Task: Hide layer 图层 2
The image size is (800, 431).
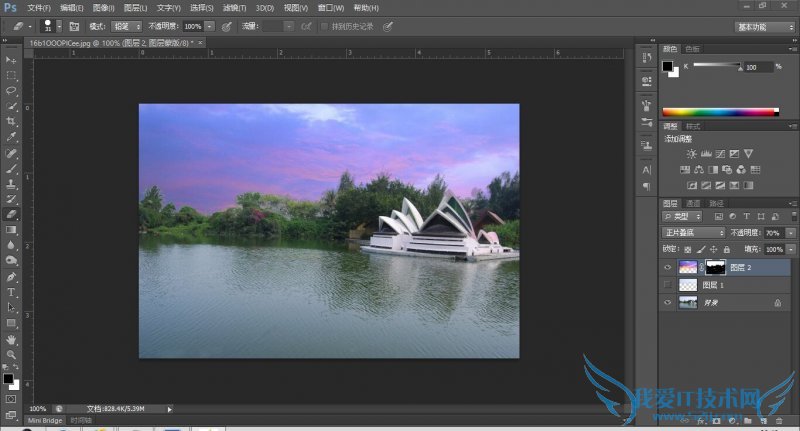Action: (x=668, y=268)
